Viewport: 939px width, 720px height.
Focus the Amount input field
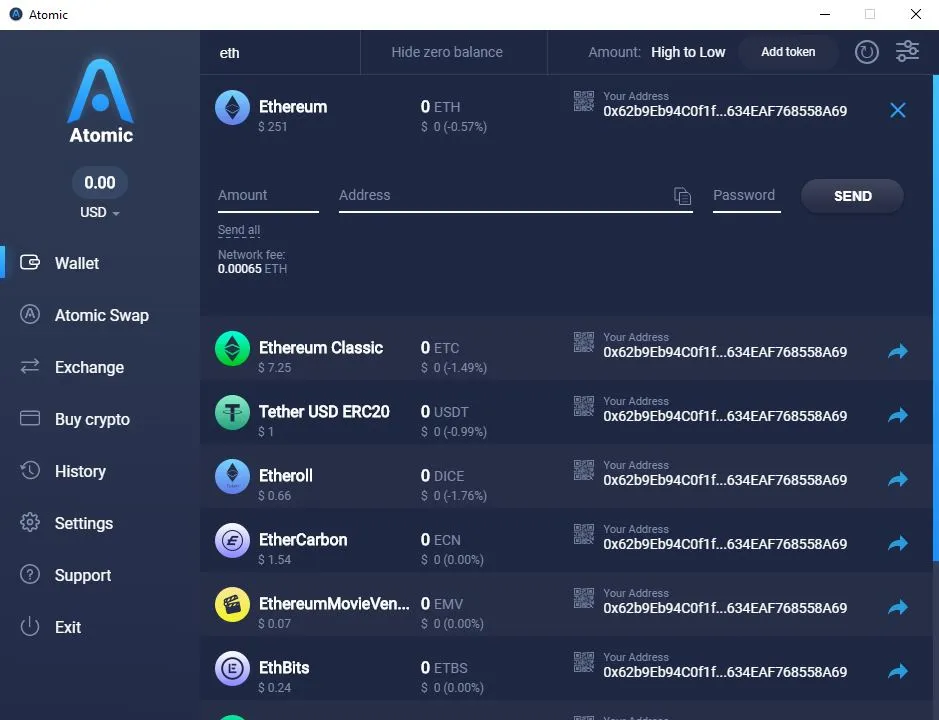[x=268, y=196]
